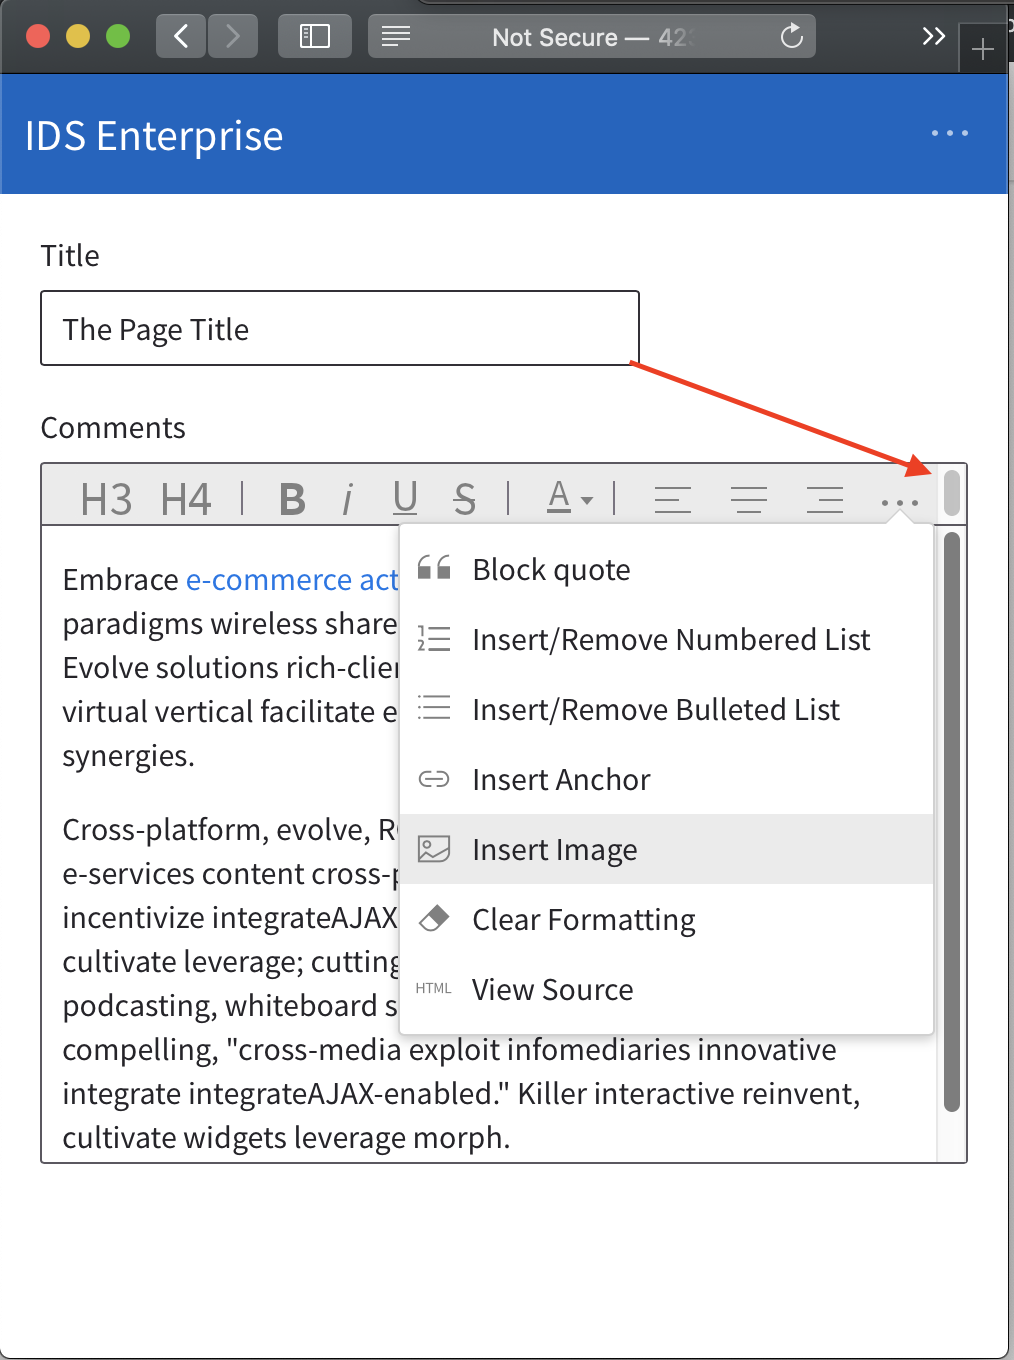Align text left
Viewport: 1014px width, 1360px height.
(673, 498)
